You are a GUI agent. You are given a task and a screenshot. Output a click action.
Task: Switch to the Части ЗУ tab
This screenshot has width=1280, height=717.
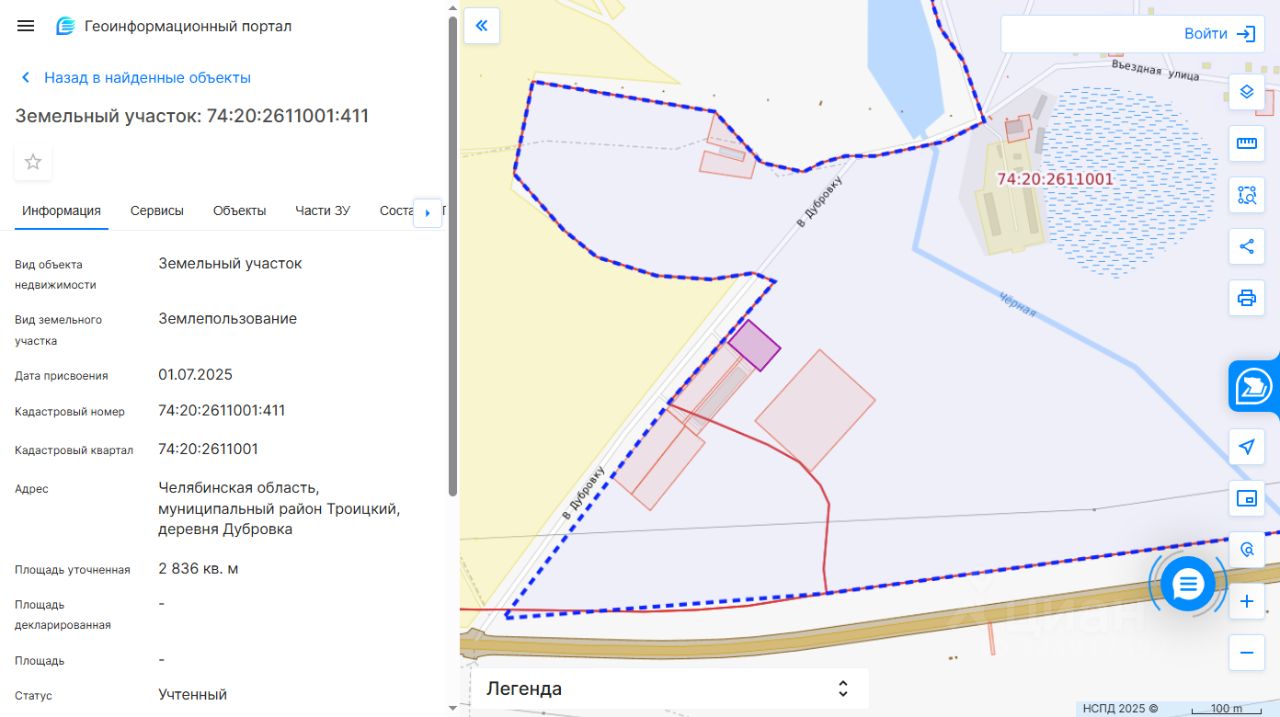[323, 210]
